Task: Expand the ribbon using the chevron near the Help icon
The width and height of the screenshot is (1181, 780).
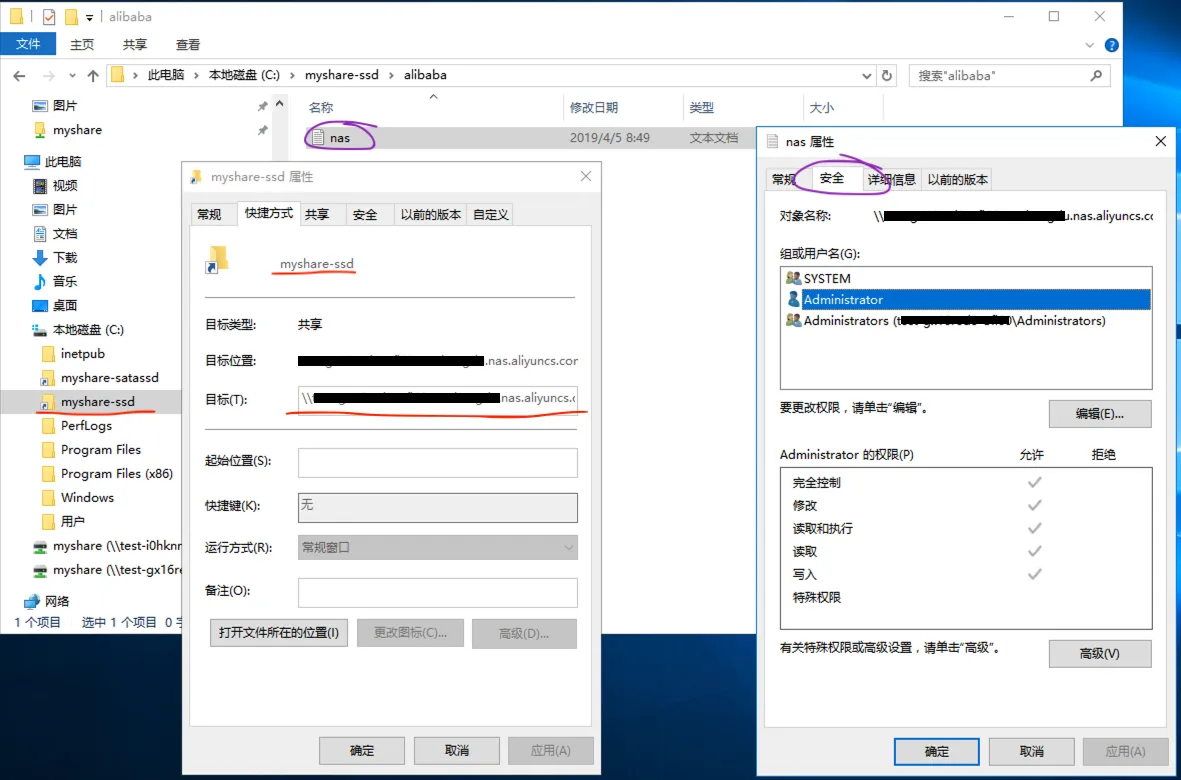Action: coord(1092,44)
